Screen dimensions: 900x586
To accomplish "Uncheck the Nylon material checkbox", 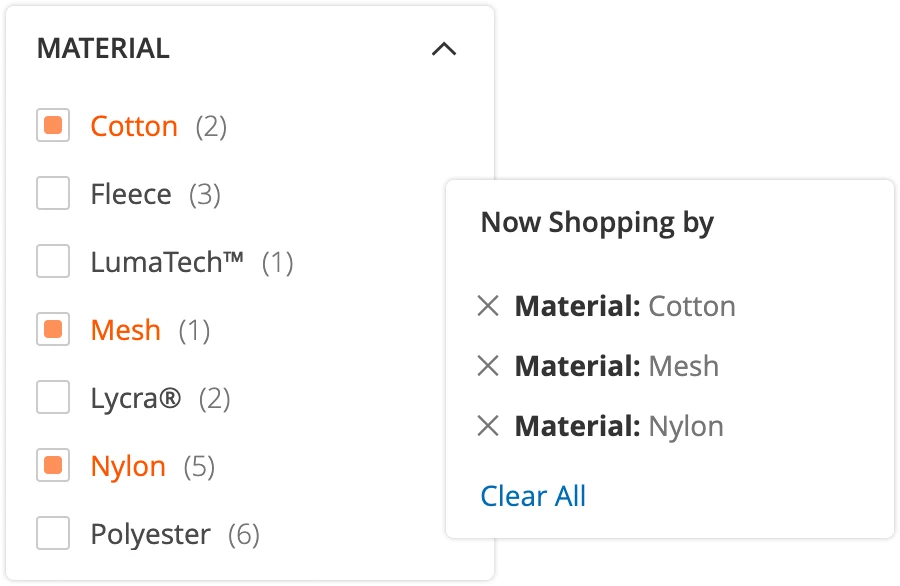I will (53, 466).
